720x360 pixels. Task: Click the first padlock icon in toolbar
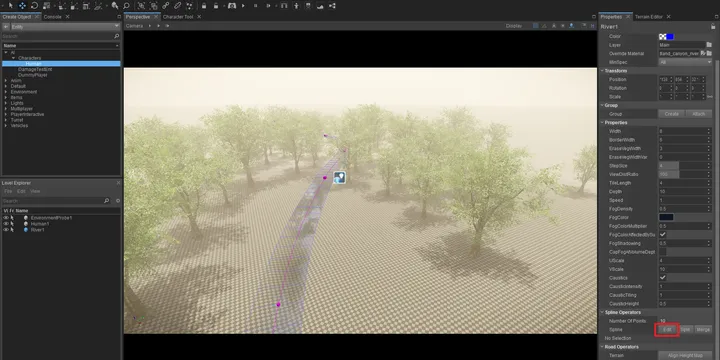(x=204, y=6)
